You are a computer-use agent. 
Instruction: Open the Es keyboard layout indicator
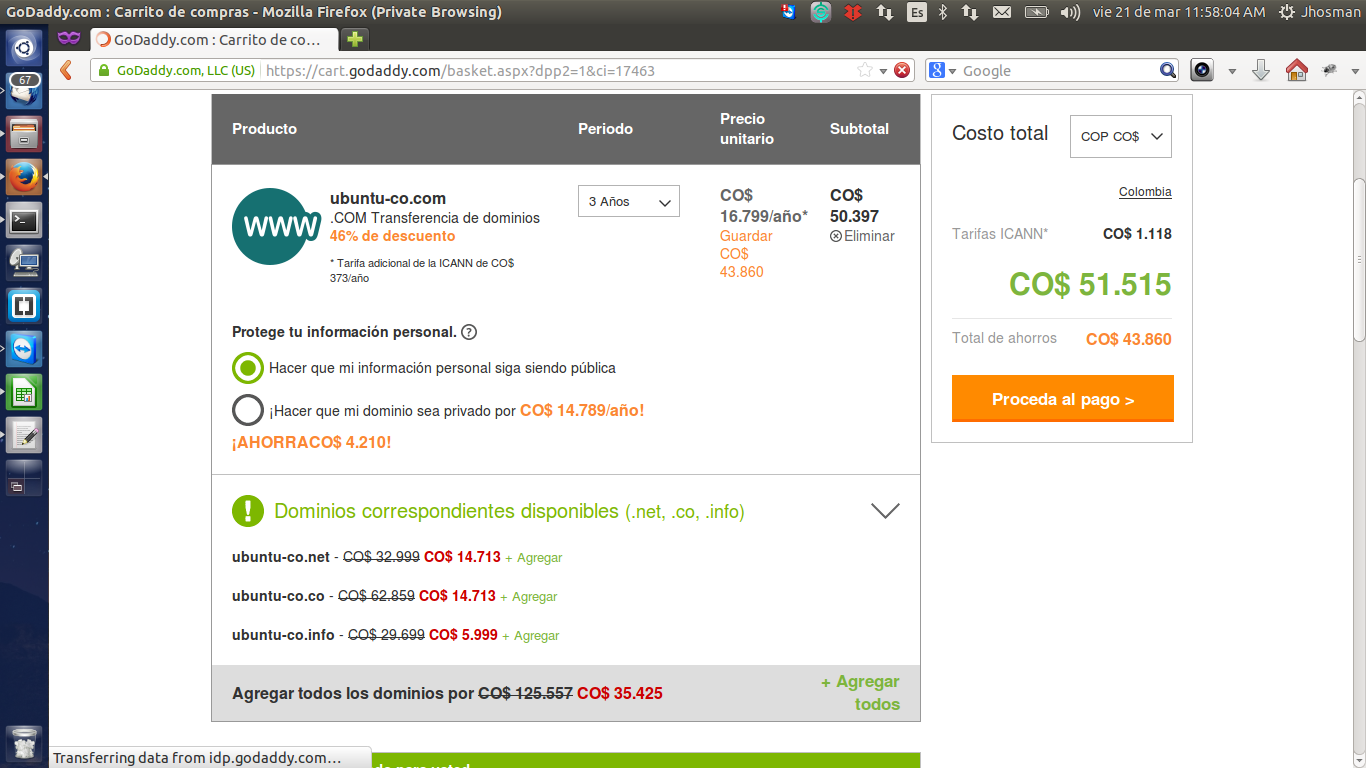(917, 12)
